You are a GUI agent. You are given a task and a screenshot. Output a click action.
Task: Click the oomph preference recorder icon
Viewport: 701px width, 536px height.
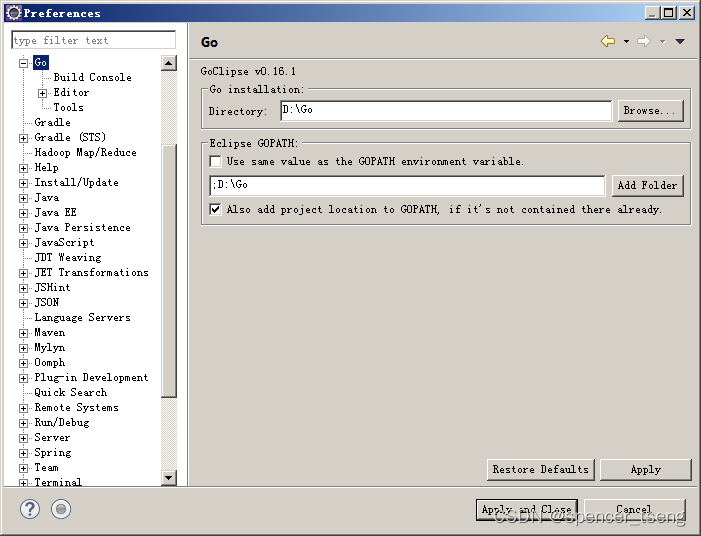click(x=61, y=509)
